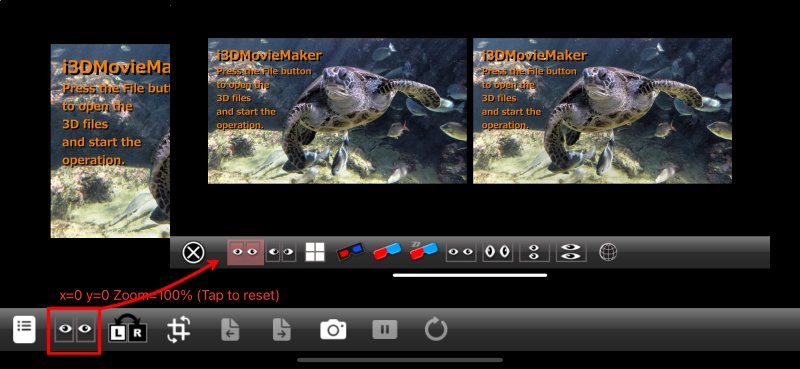Open the file list menu button
Image resolution: width=800 pixels, height=369 pixels.
click(x=24, y=329)
